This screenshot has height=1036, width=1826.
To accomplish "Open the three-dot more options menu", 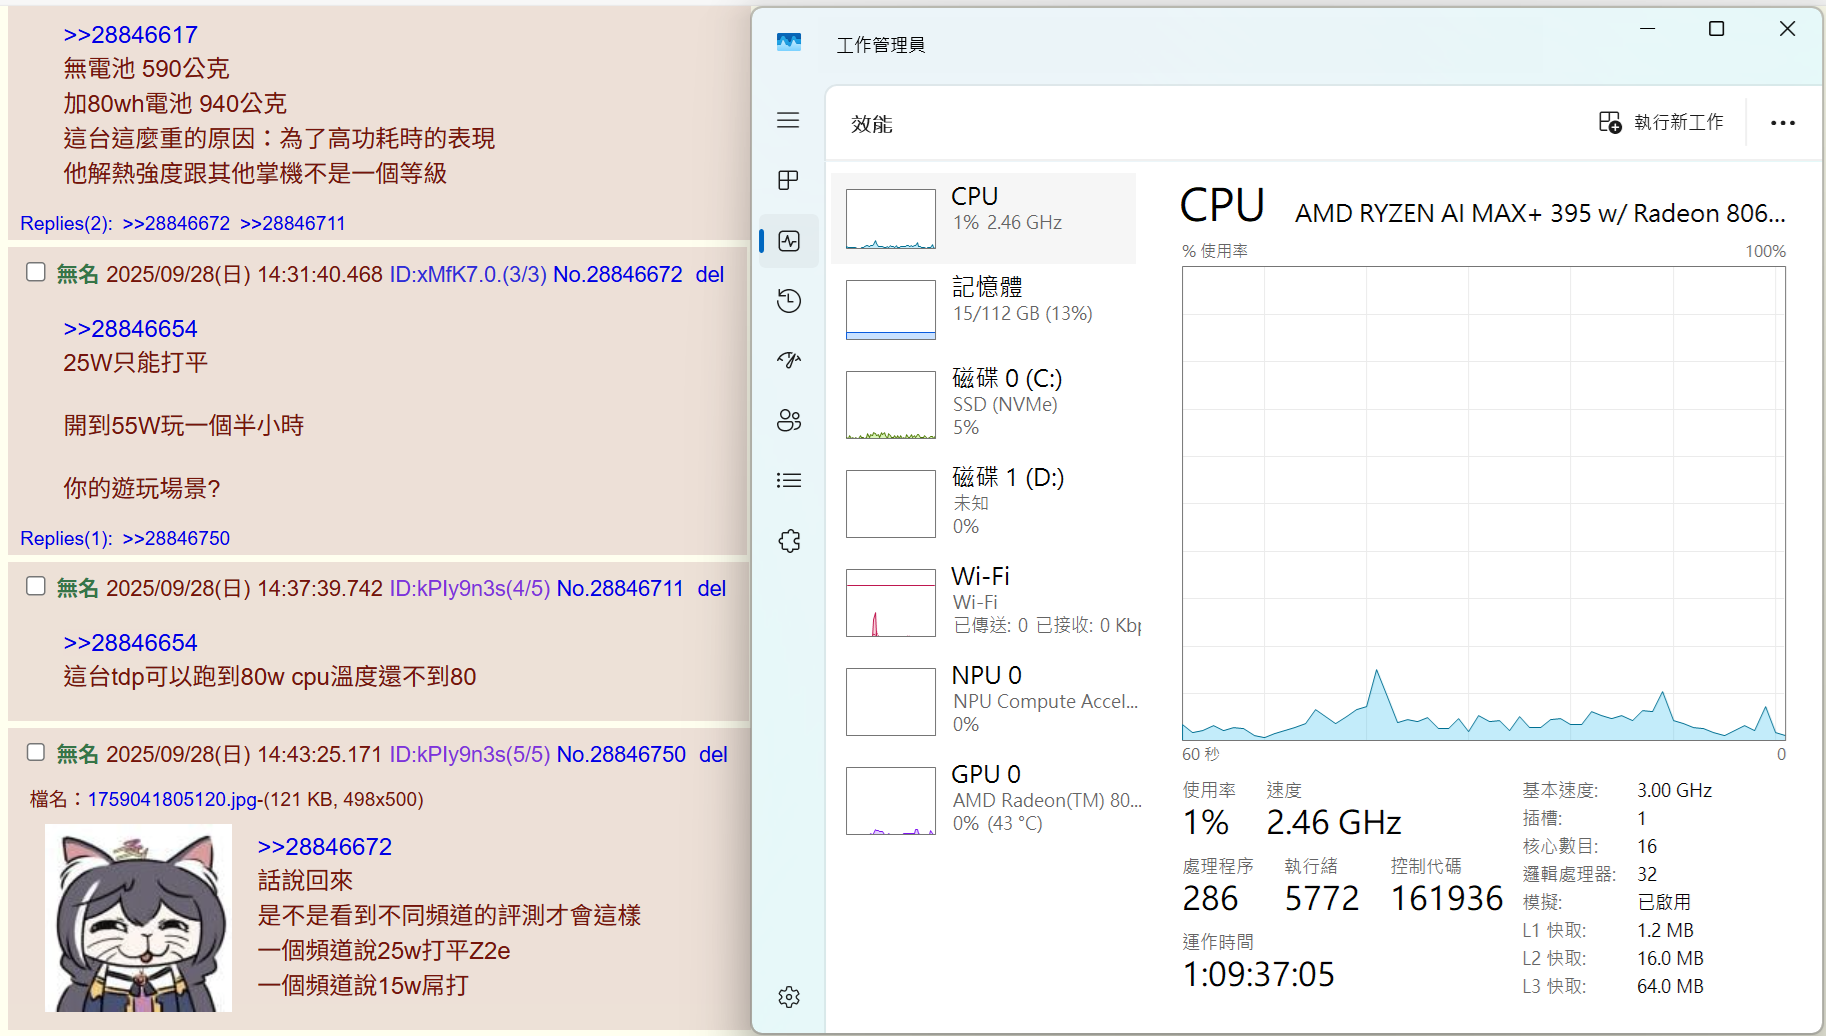I will coord(1782,123).
